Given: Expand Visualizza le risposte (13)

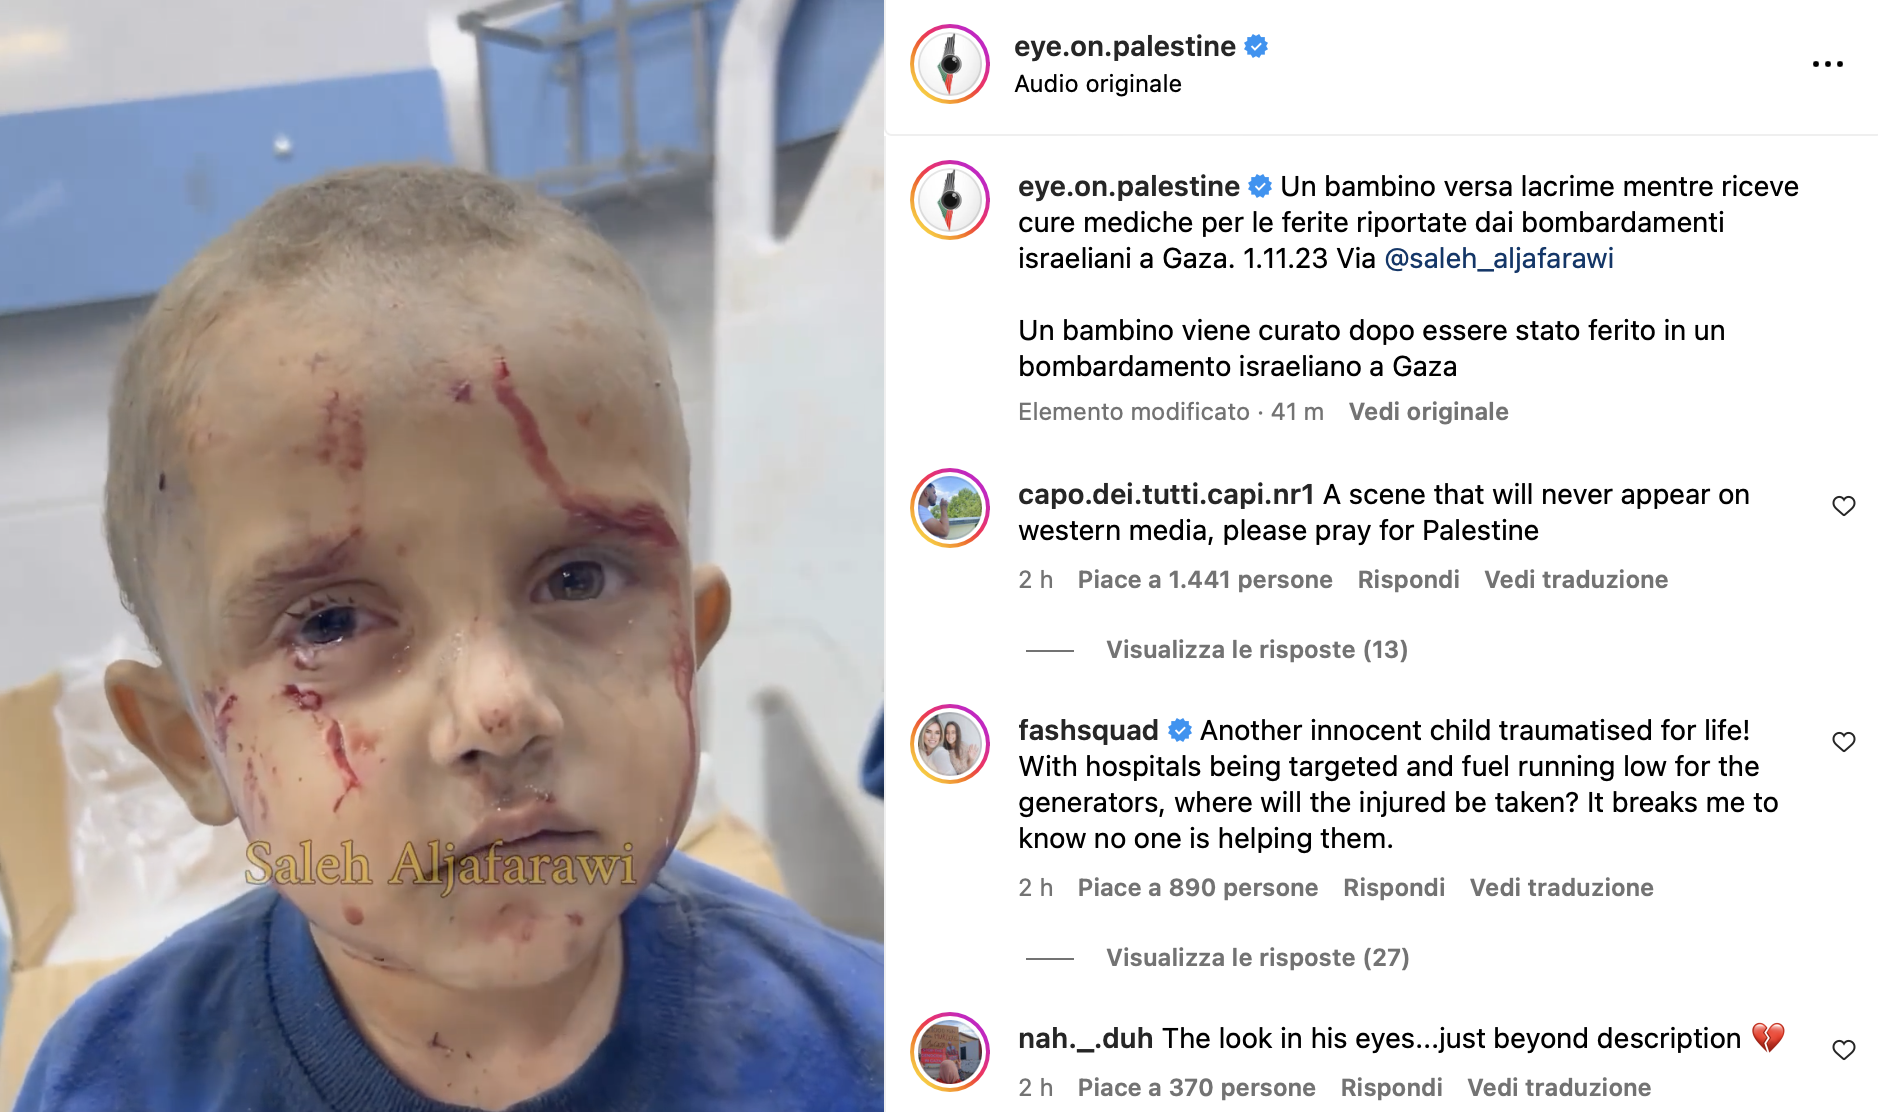Looking at the screenshot, I should point(1256,650).
